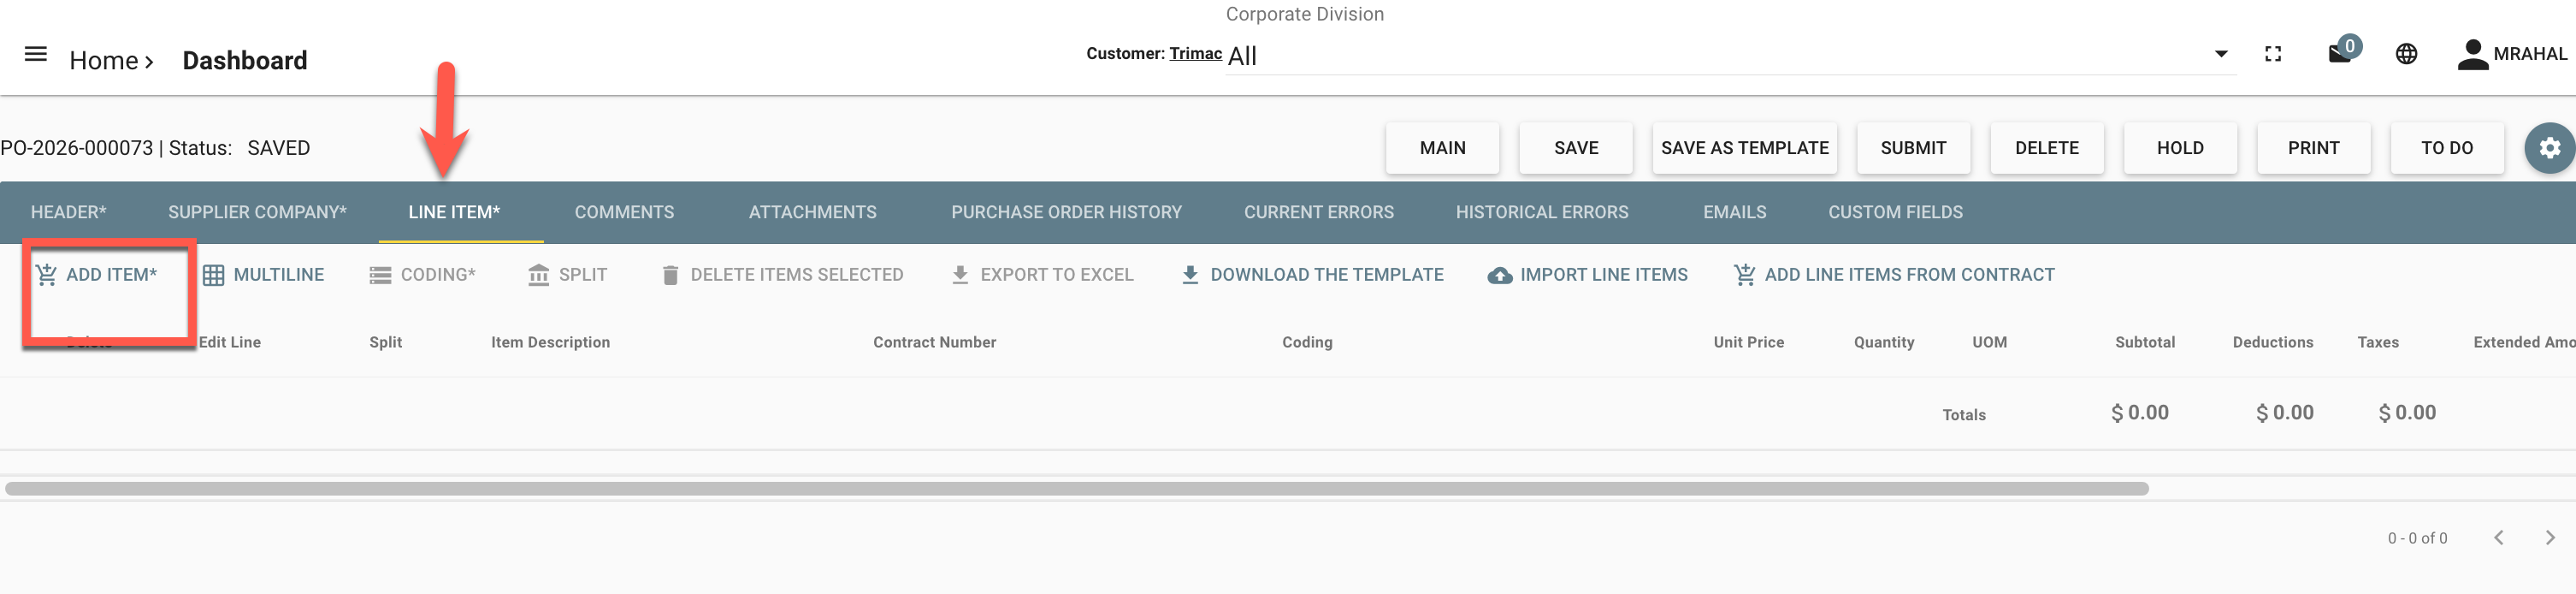Image resolution: width=2576 pixels, height=594 pixels.
Task: Expand the Customer dropdown arrow
Action: click(x=2221, y=54)
